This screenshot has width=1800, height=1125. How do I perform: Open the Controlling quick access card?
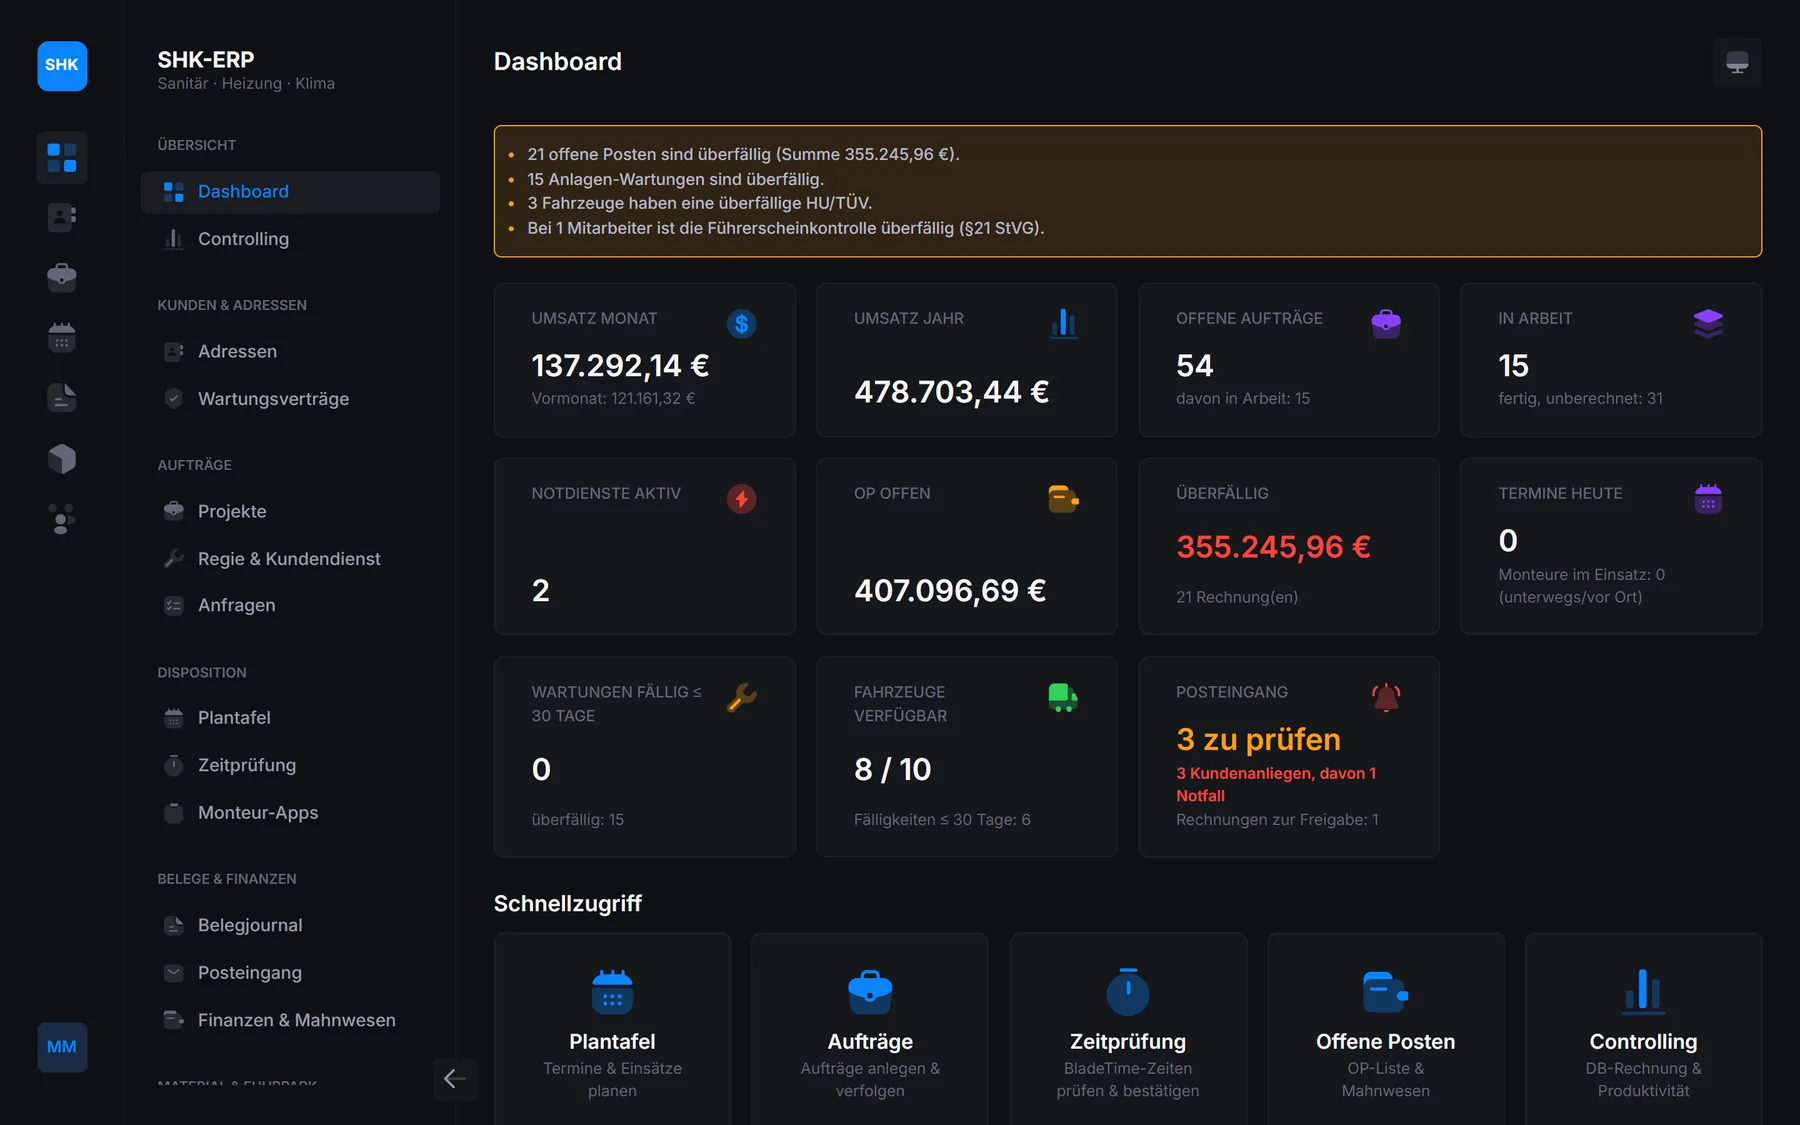(x=1643, y=1030)
